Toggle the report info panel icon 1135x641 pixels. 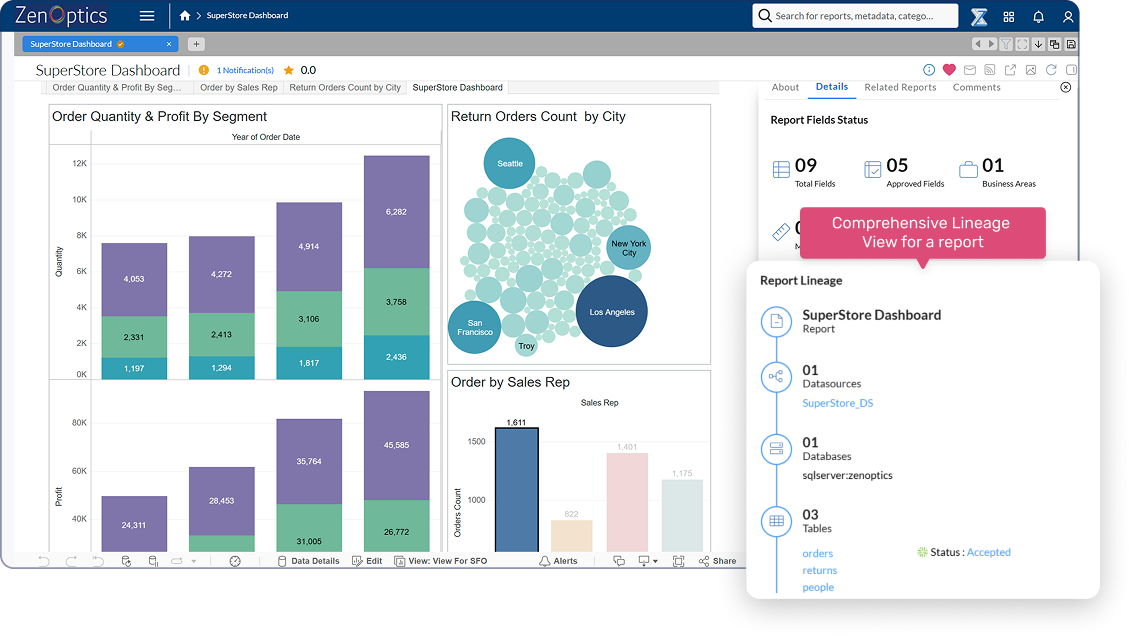[x=929, y=70]
